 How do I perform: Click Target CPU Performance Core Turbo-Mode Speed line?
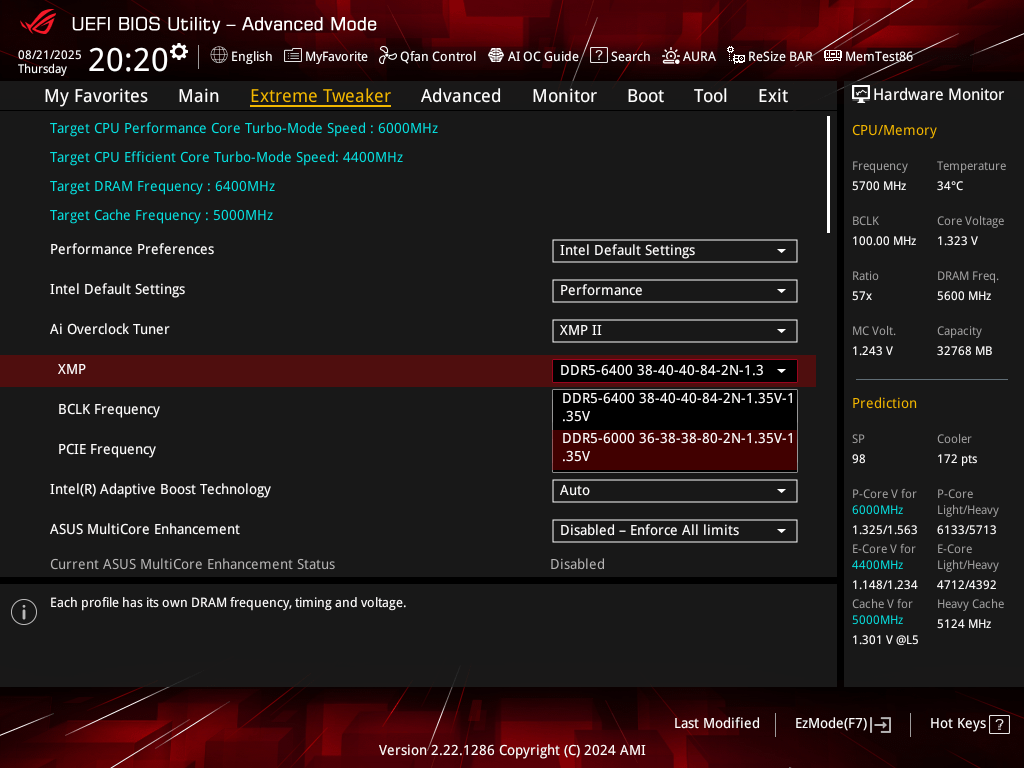pos(244,128)
